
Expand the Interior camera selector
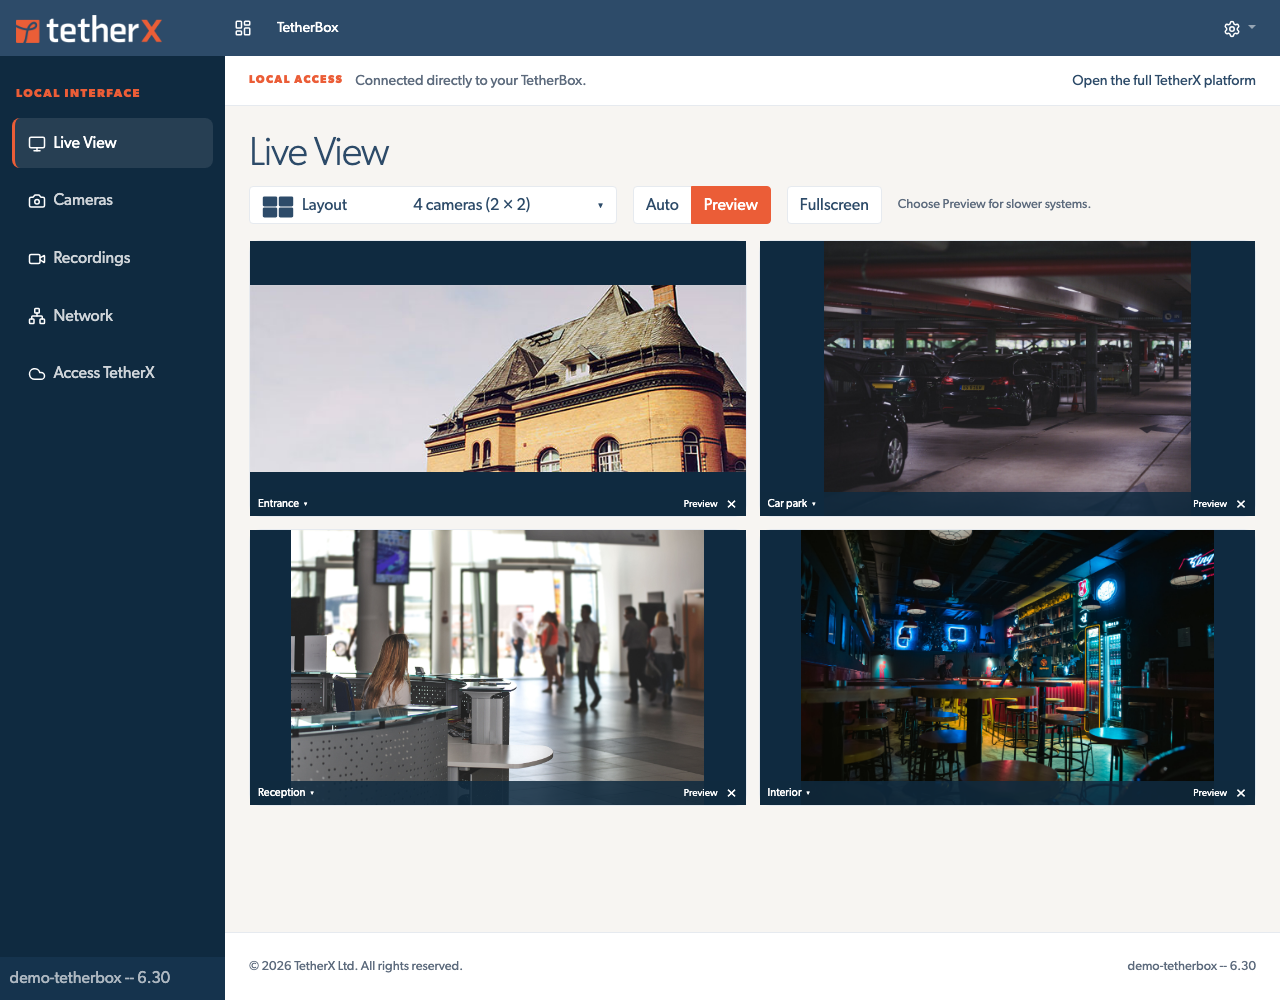coord(789,793)
